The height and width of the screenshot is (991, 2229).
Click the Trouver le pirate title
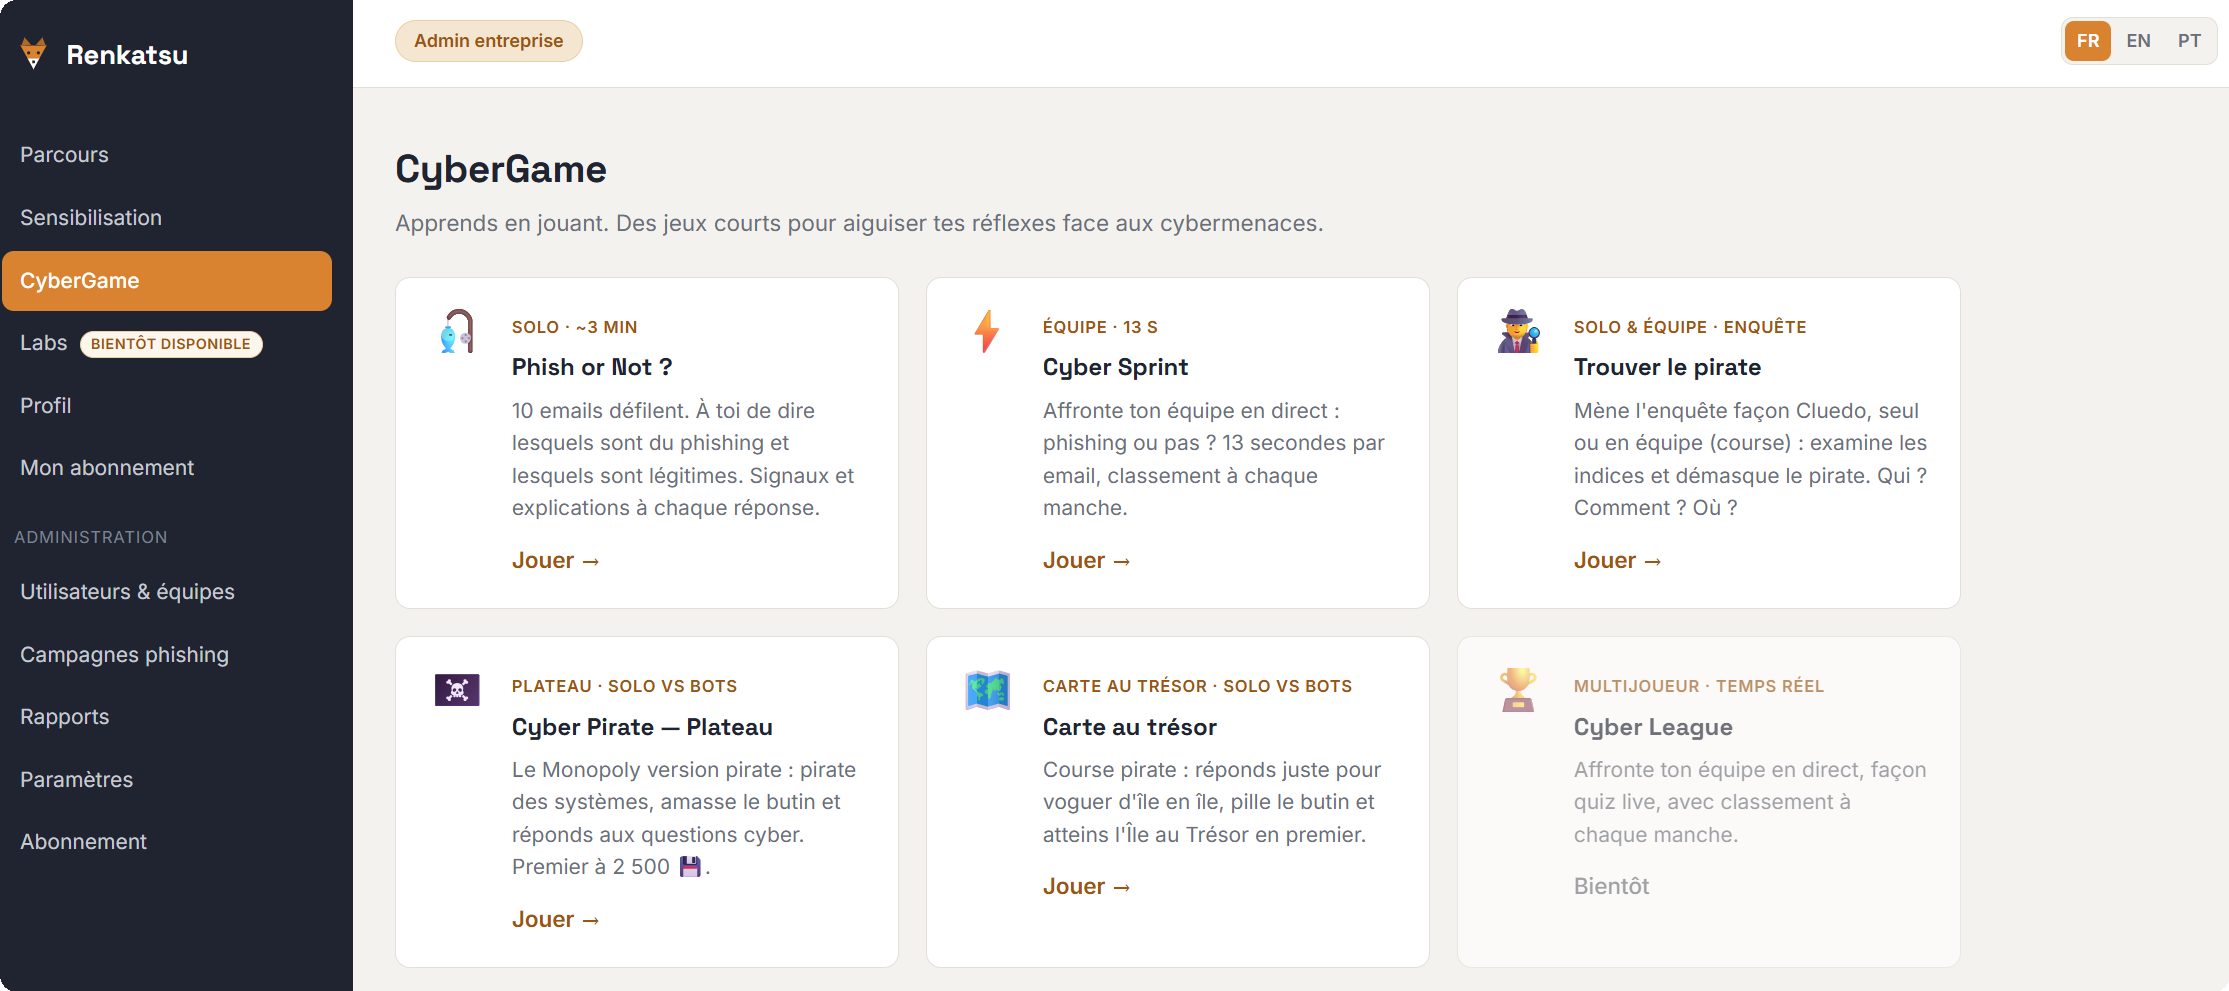pos(1667,367)
